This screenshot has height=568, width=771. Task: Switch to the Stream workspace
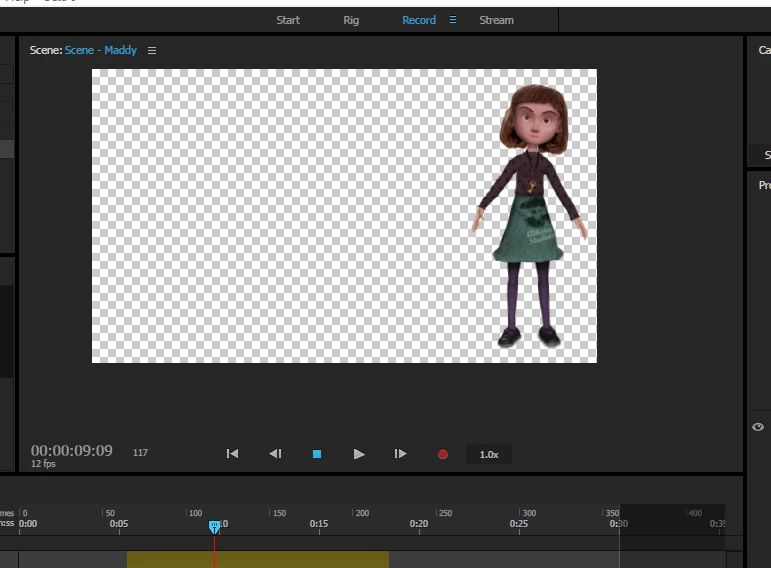[496, 20]
